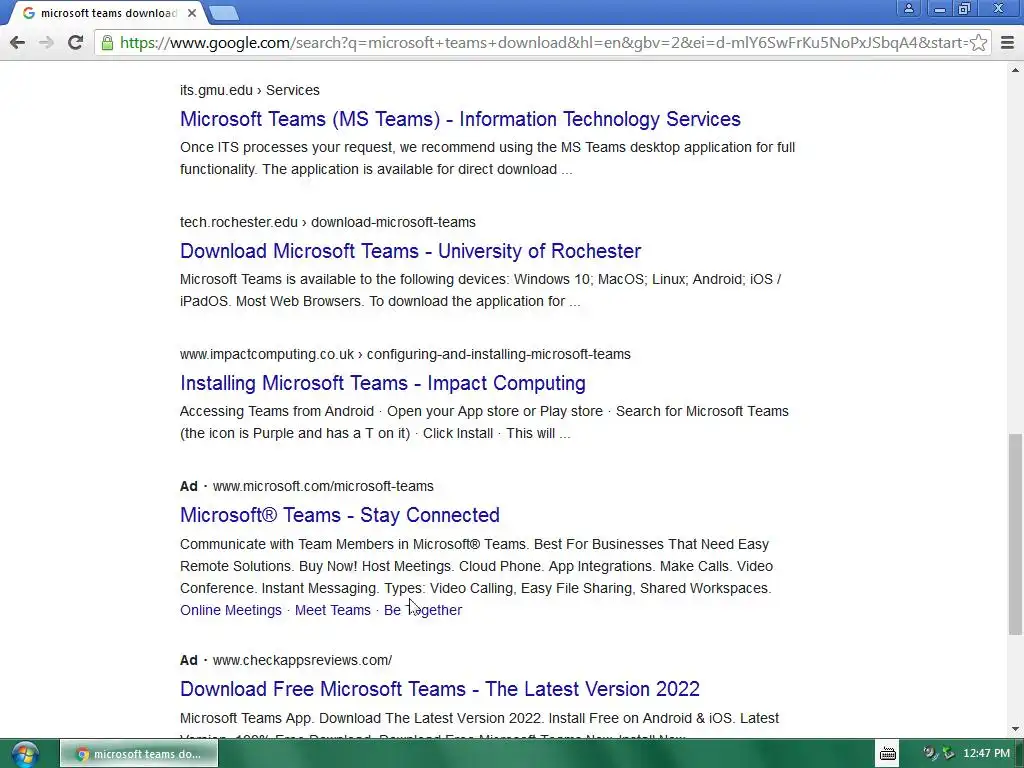
Task: Open the Chrome hamburger menu
Action: click(1007, 42)
